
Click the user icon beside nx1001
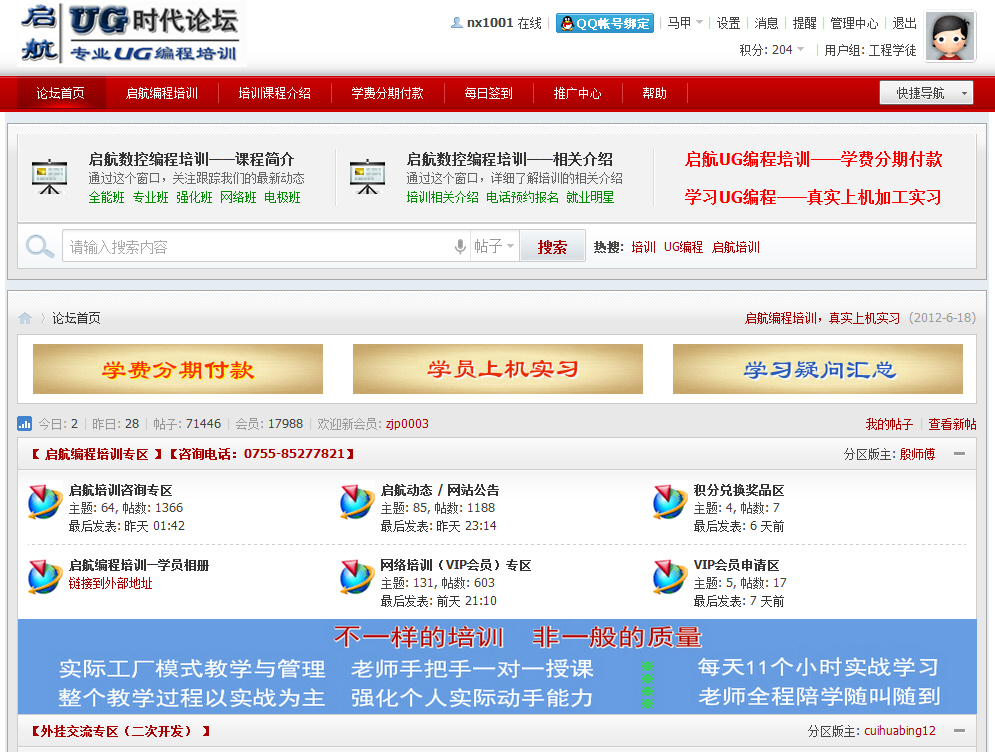coord(456,23)
